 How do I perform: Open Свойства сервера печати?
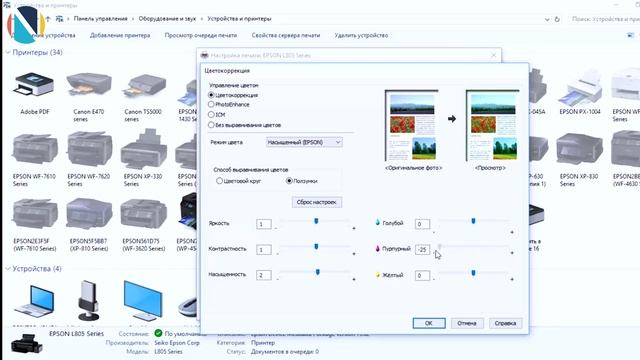[x=286, y=36]
